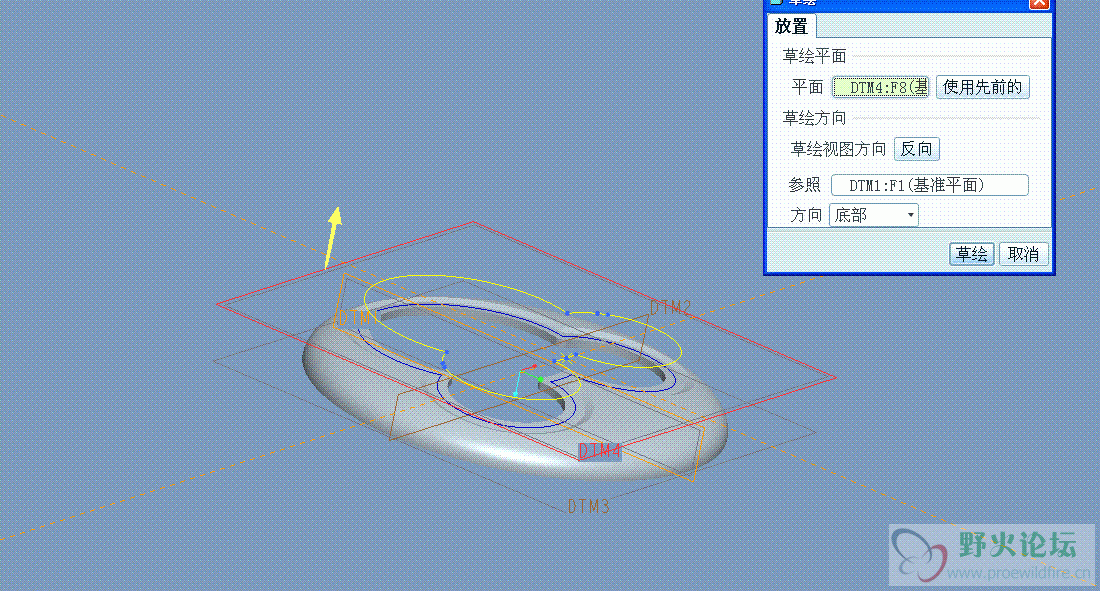Screen dimensions: 1100x591
Task: Select the 放置 tab
Action: click(791, 26)
